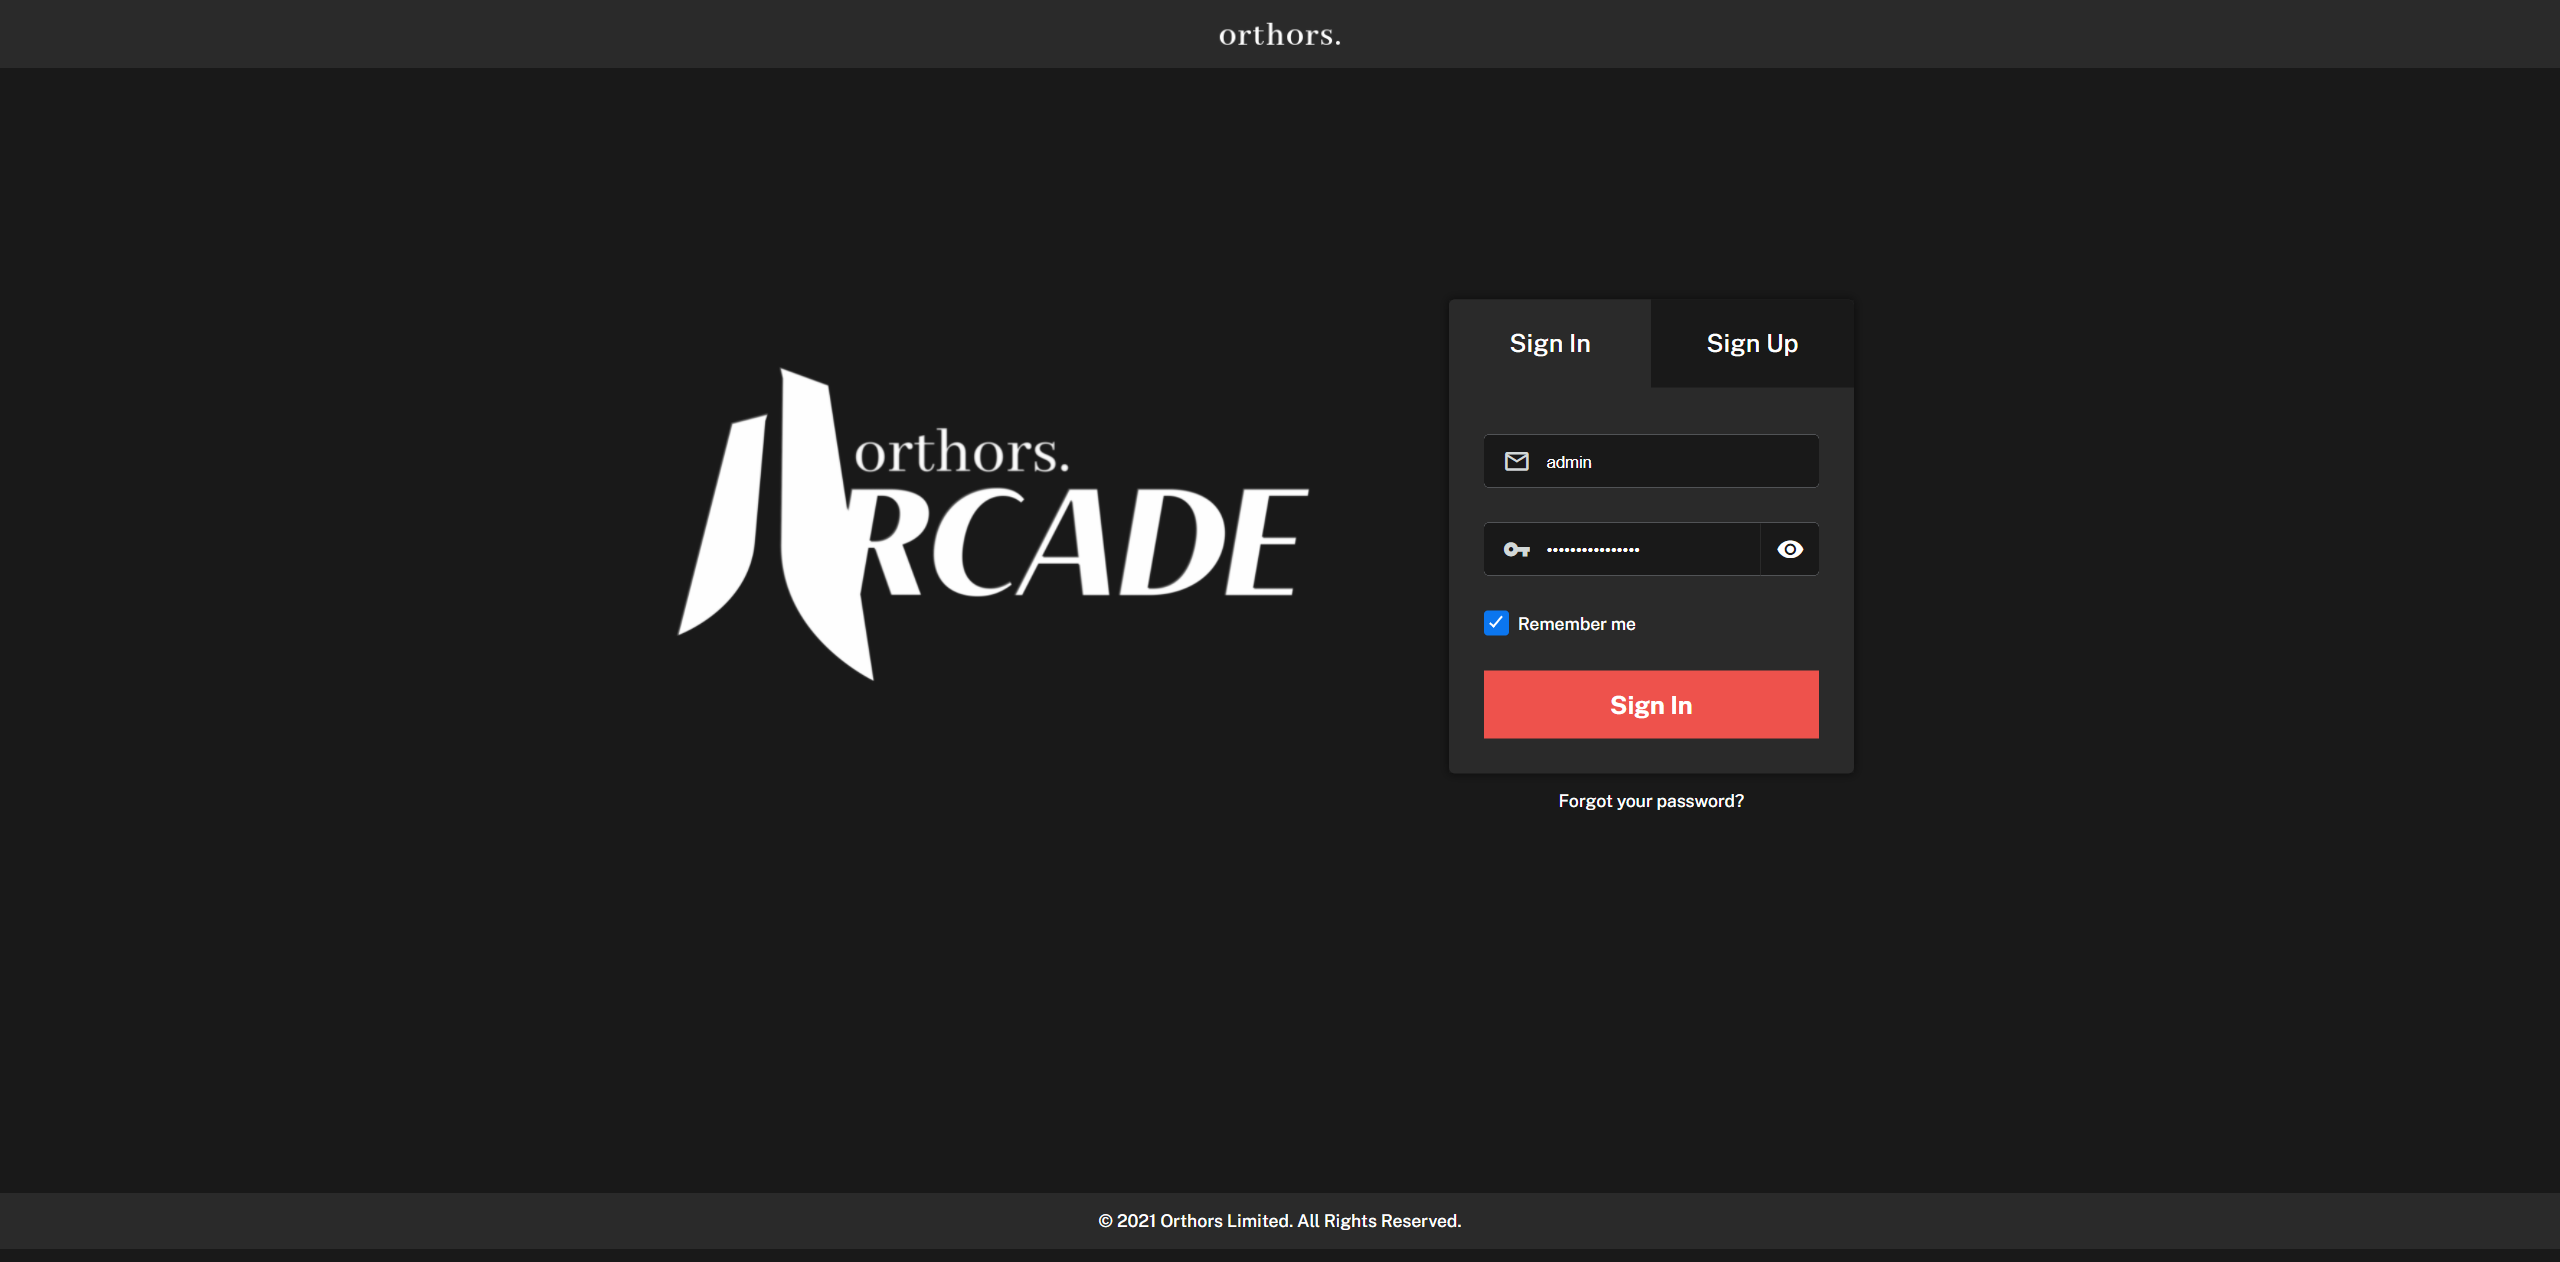The height and width of the screenshot is (1262, 2560).
Task: Click the key icon in password field
Action: 1516,549
